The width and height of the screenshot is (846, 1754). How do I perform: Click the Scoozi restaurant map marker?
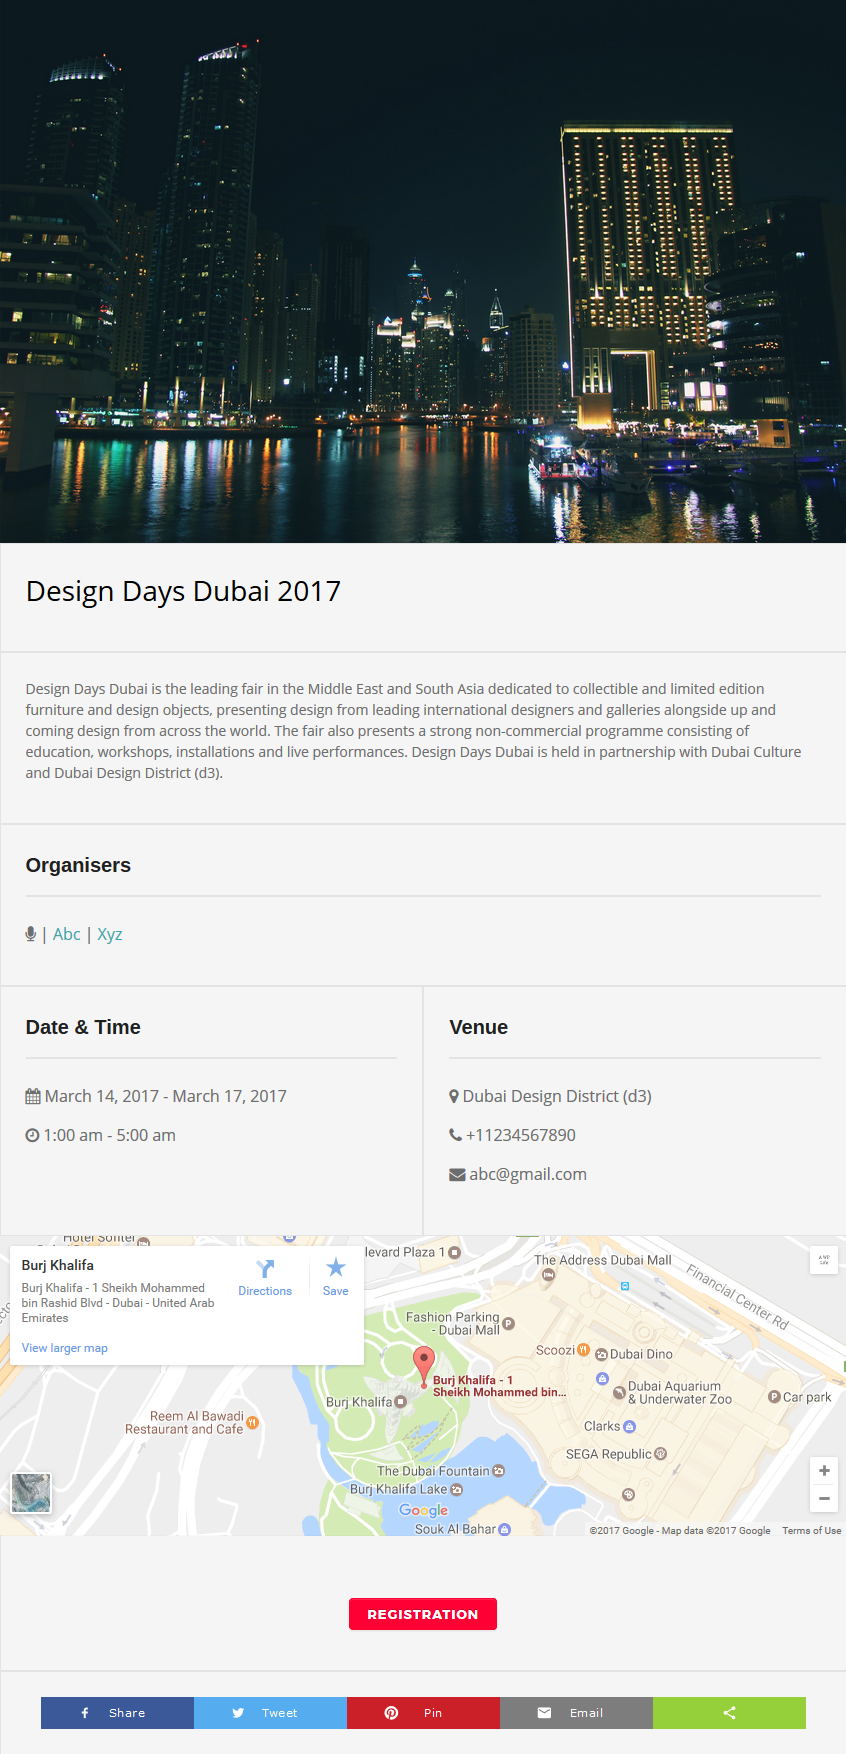(x=584, y=1350)
